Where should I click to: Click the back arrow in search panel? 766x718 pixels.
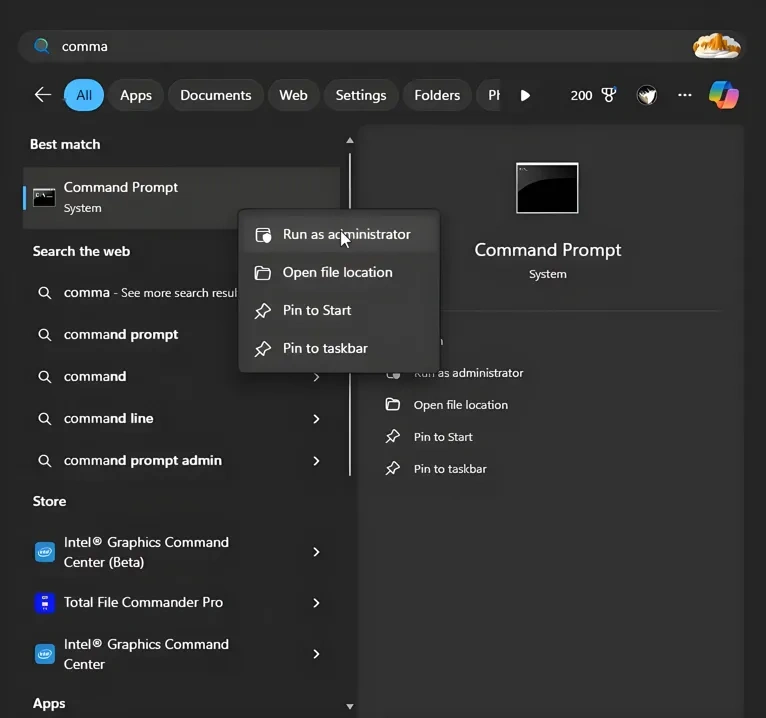click(x=43, y=95)
